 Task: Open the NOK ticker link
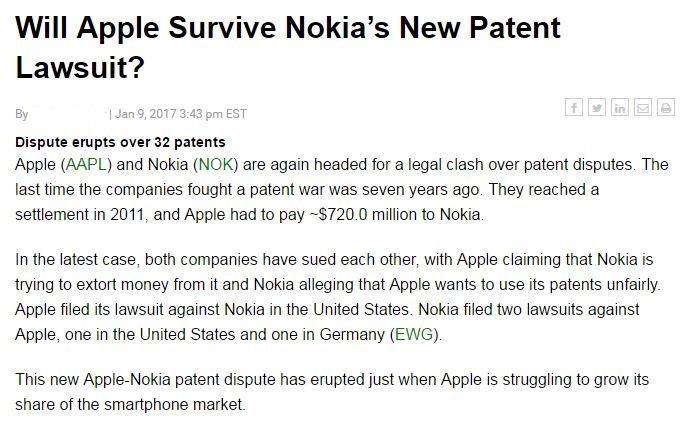(x=215, y=165)
